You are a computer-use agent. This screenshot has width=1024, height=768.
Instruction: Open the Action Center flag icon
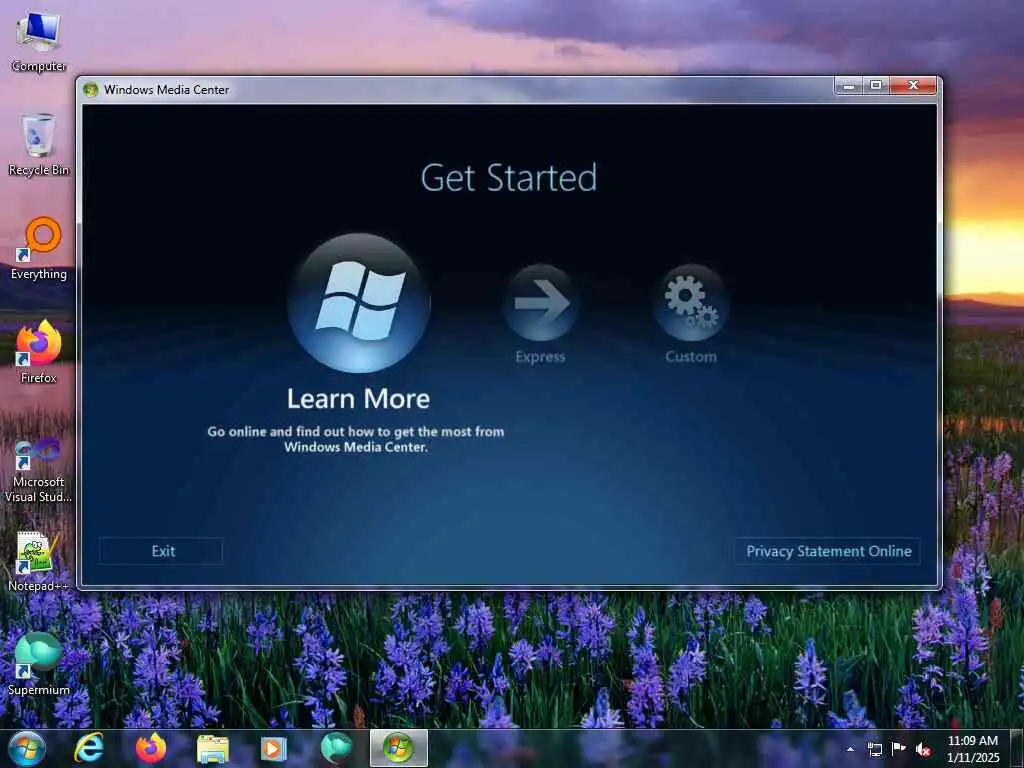pos(899,748)
